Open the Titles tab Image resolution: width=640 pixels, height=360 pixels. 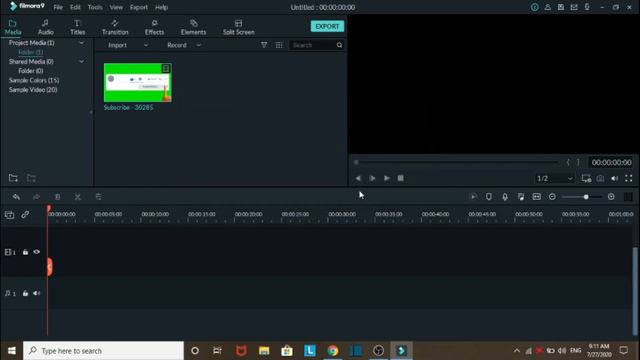77,27
